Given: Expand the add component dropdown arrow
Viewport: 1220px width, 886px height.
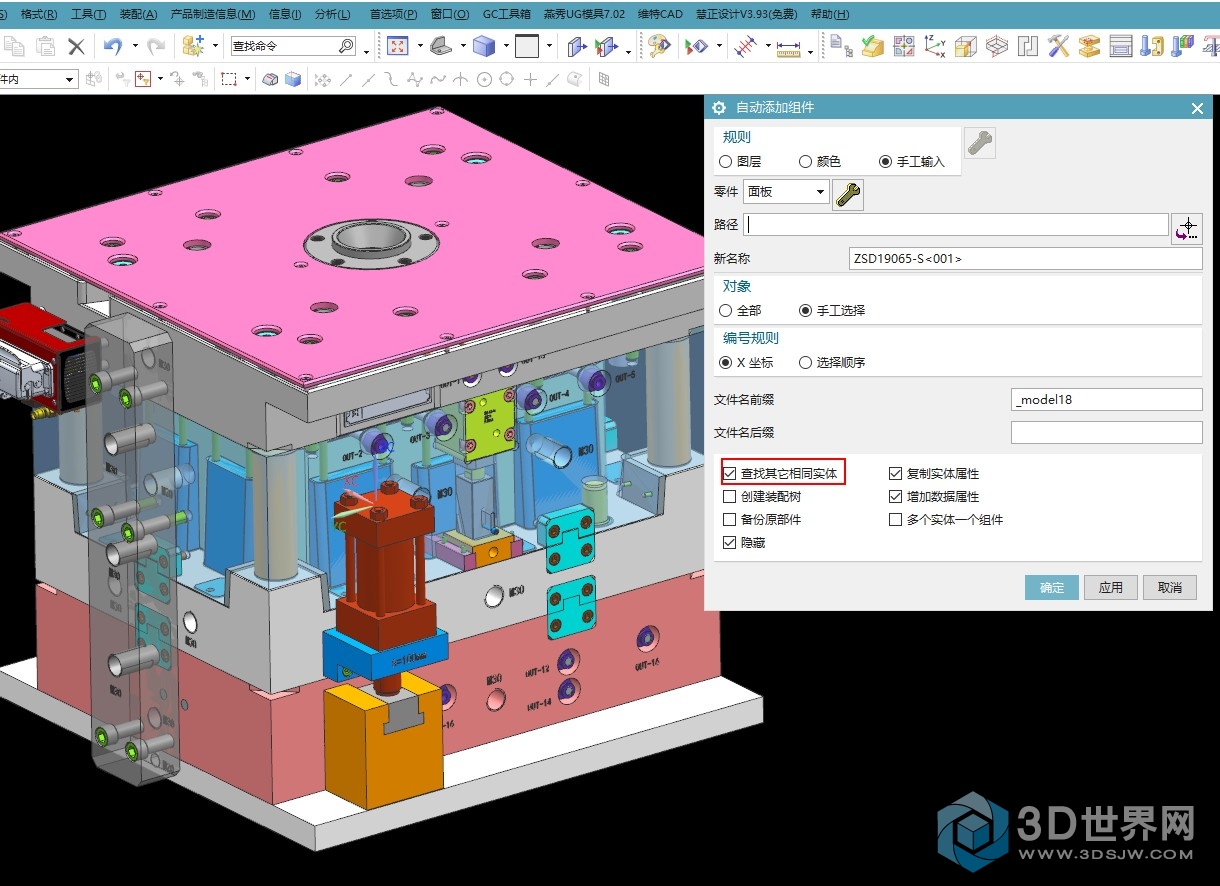Looking at the screenshot, I should 215,46.
